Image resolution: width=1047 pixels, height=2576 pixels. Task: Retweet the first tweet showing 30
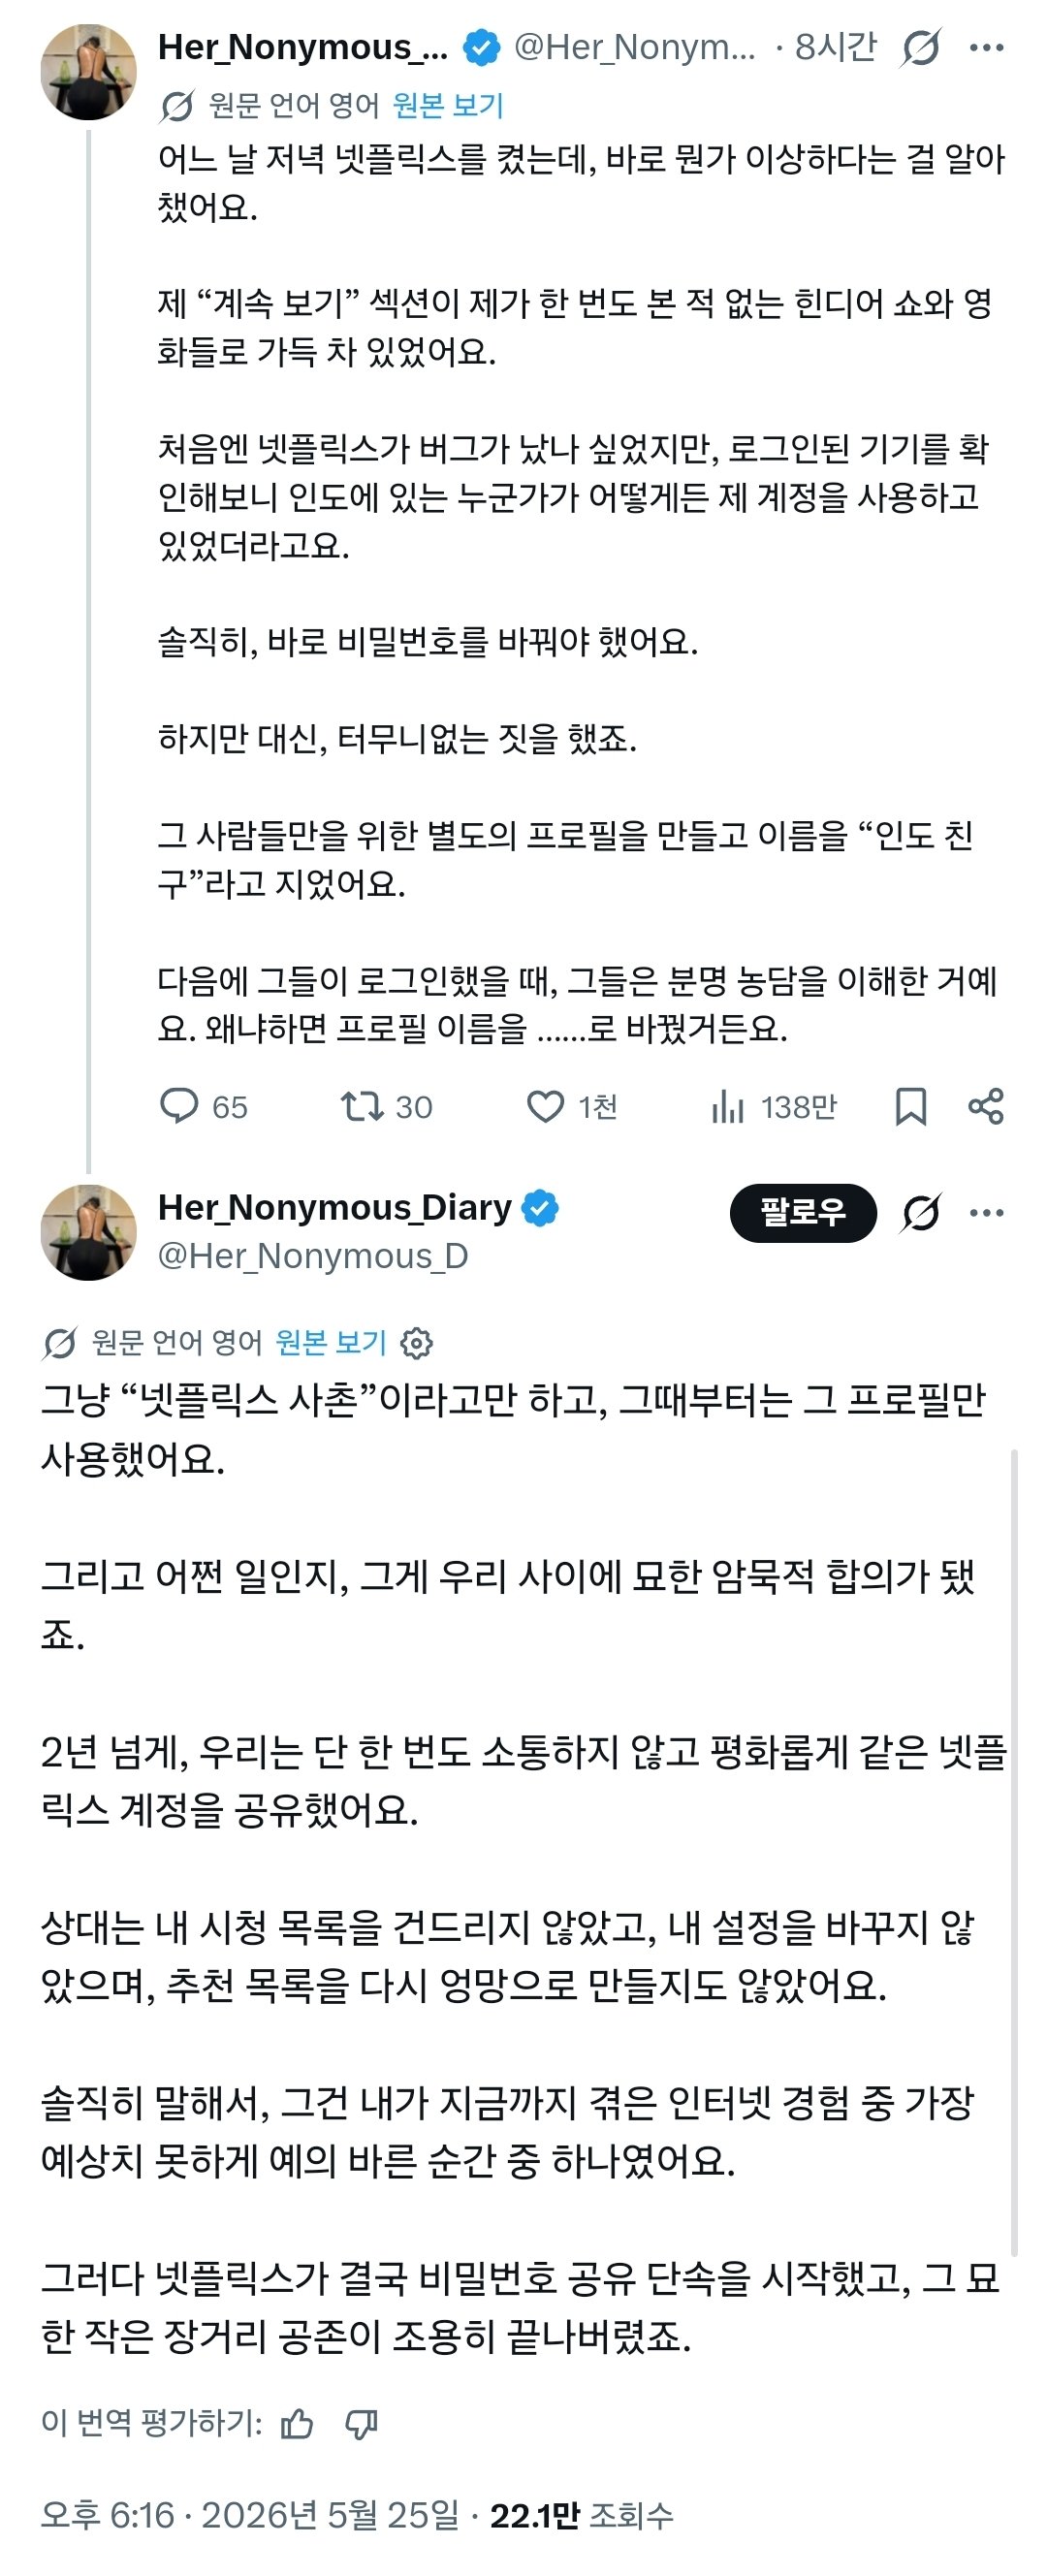tap(386, 1106)
